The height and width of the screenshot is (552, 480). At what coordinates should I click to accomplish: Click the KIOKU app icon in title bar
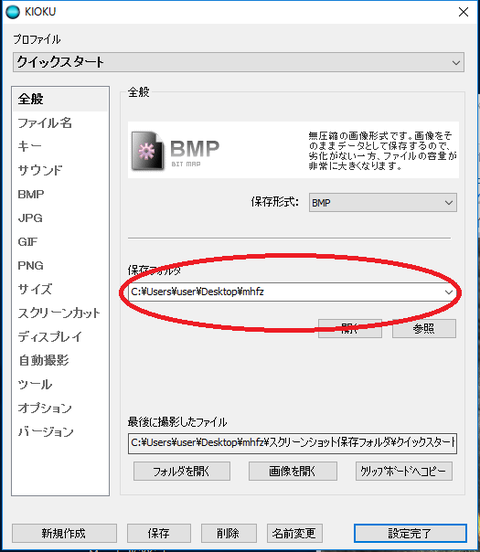[x=13, y=12]
